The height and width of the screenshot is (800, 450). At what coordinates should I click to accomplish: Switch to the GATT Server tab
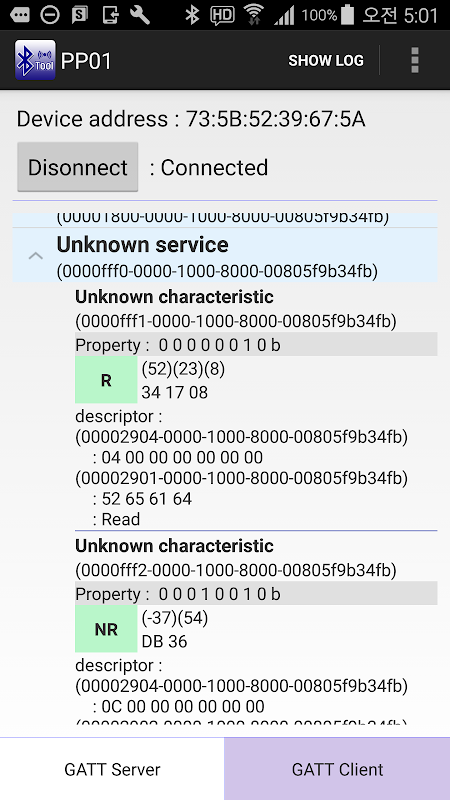click(x=112, y=769)
